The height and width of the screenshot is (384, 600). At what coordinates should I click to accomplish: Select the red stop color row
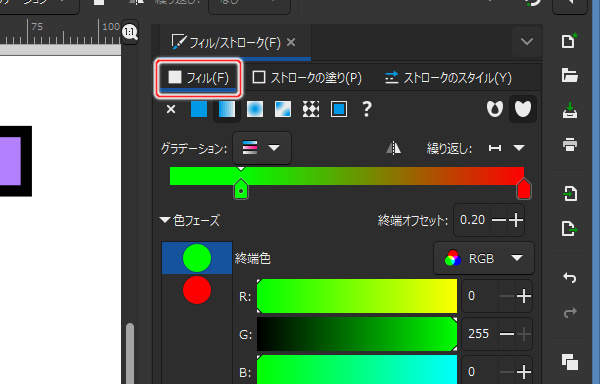tap(197, 290)
